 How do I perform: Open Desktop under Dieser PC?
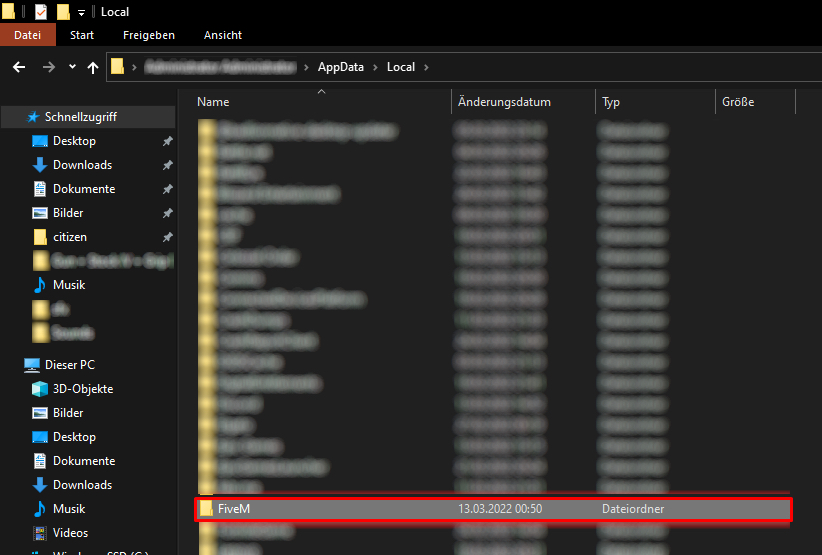click(x=74, y=437)
